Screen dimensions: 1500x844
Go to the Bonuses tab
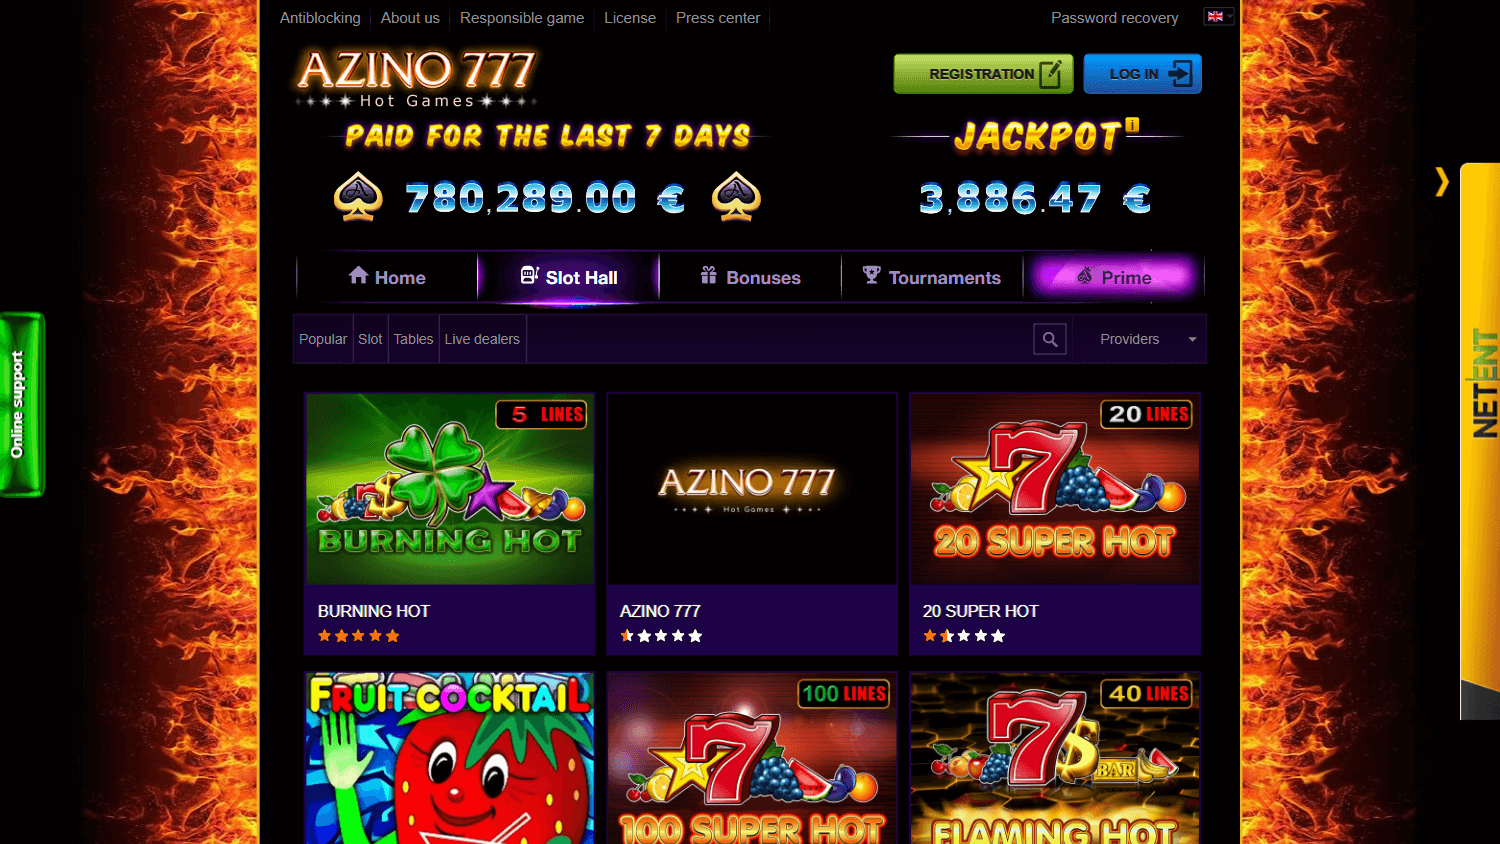(x=750, y=277)
